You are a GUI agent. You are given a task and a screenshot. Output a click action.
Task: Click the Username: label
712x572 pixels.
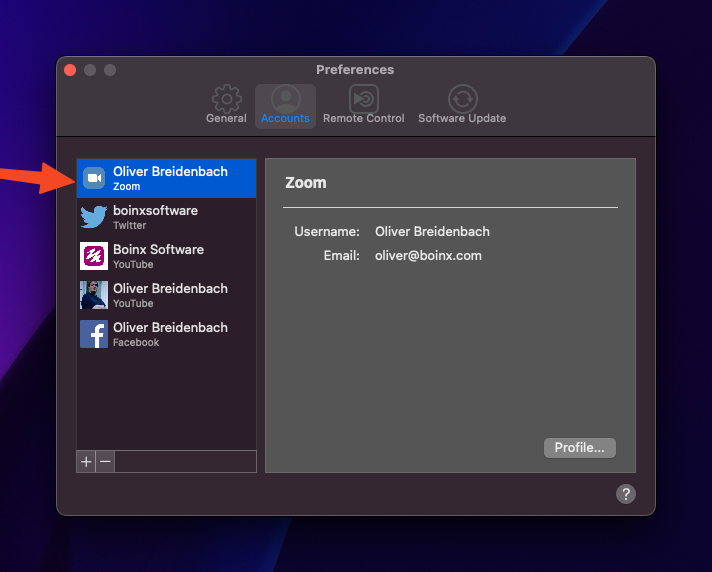pos(326,232)
